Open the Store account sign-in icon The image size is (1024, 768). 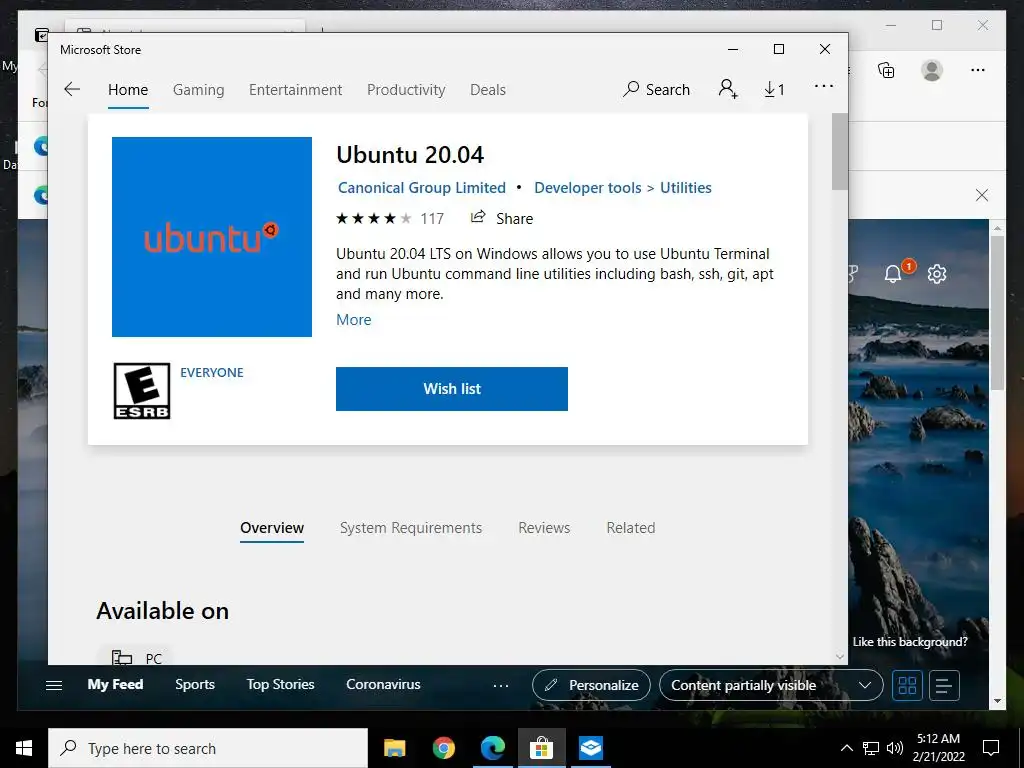(x=728, y=89)
